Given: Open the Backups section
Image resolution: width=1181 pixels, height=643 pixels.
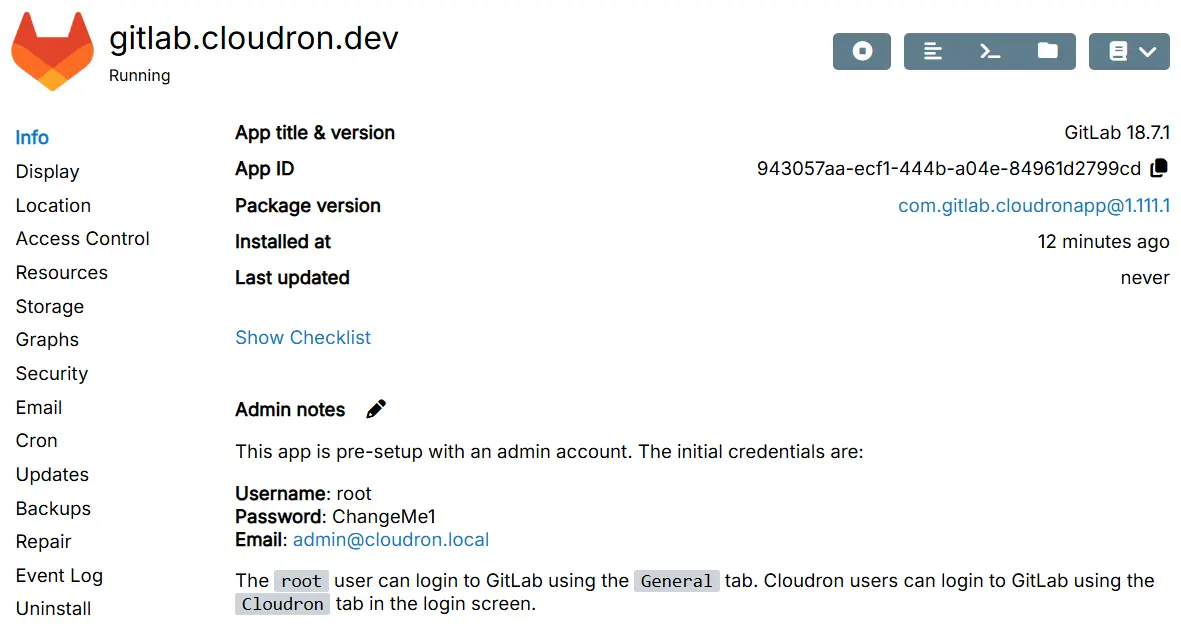Looking at the screenshot, I should tap(53, 509).
